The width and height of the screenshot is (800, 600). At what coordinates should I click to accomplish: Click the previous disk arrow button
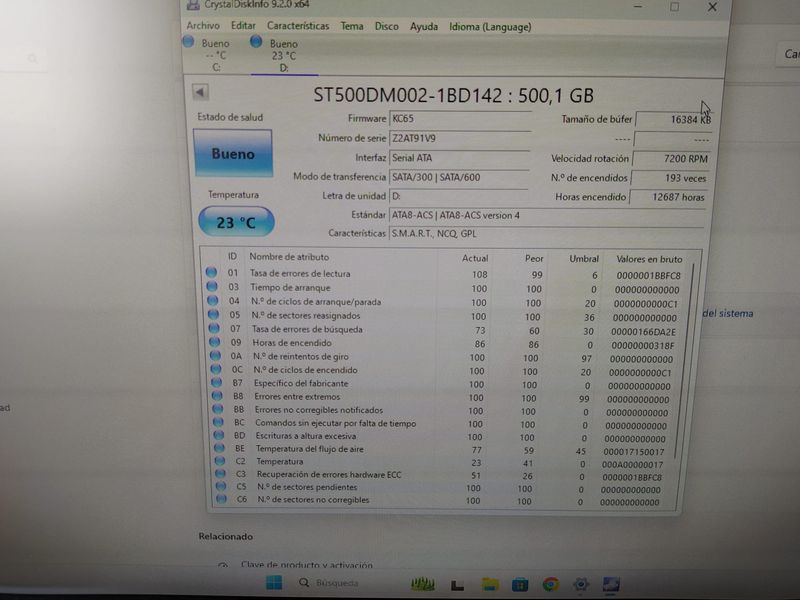coord(201,92)
